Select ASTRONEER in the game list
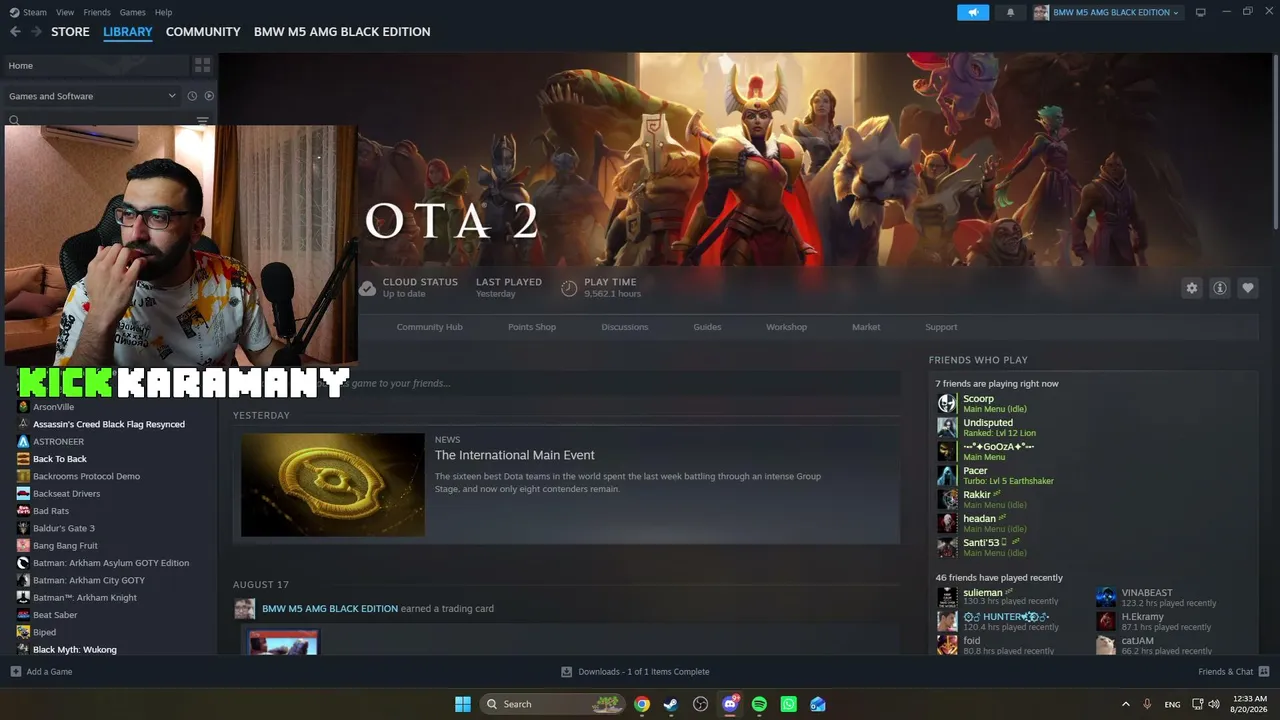Viewport: 1280px width, 720px height. 58,442
